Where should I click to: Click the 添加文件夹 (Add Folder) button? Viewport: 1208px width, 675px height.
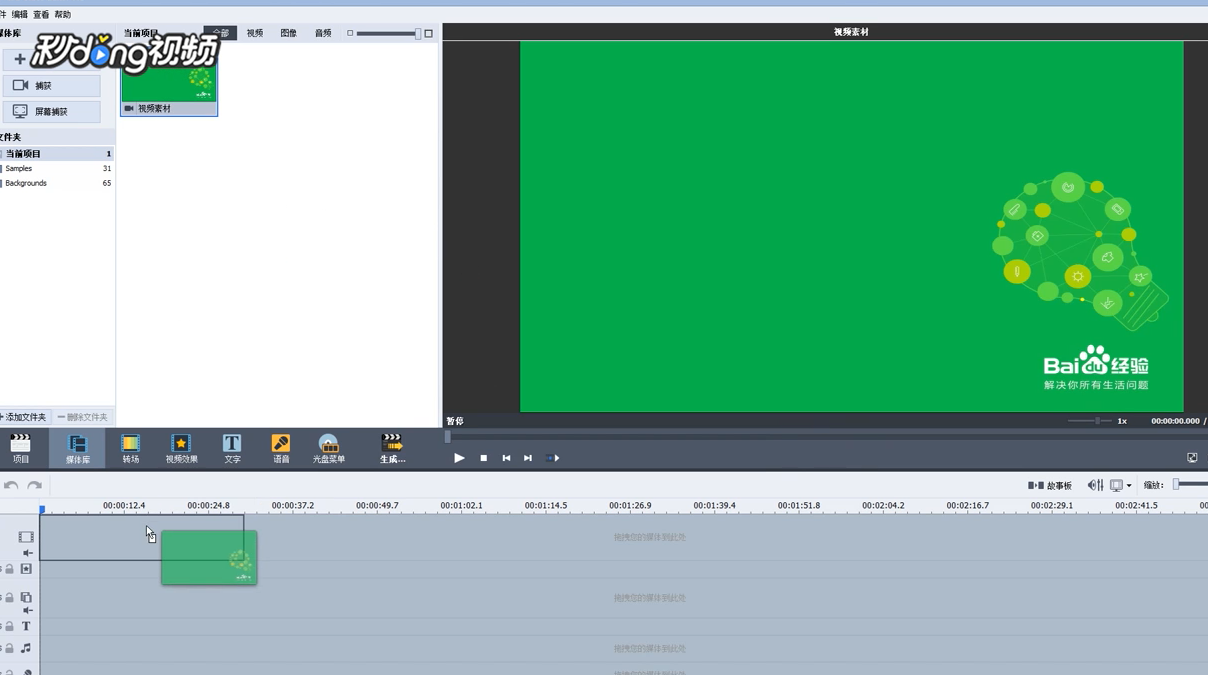[x=25, y=417]
